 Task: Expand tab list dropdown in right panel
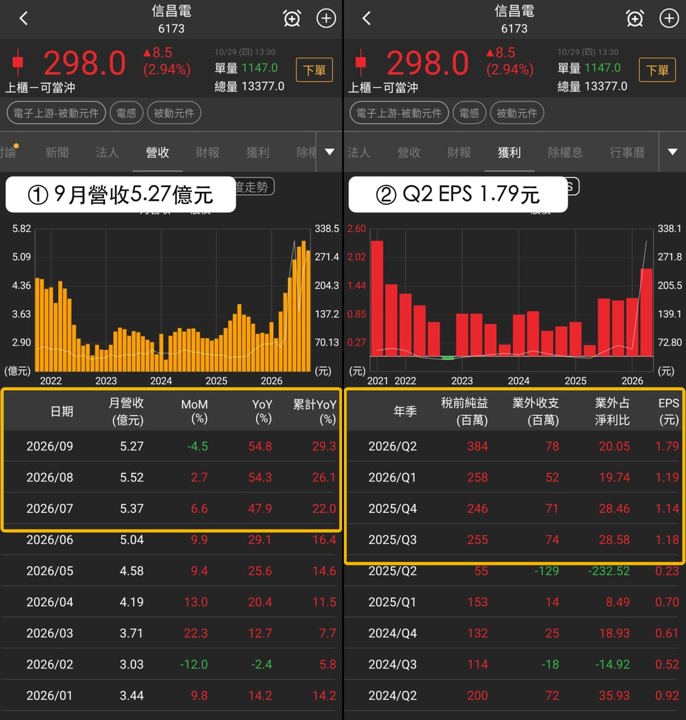pyautogui.click(x=672, y=152)
